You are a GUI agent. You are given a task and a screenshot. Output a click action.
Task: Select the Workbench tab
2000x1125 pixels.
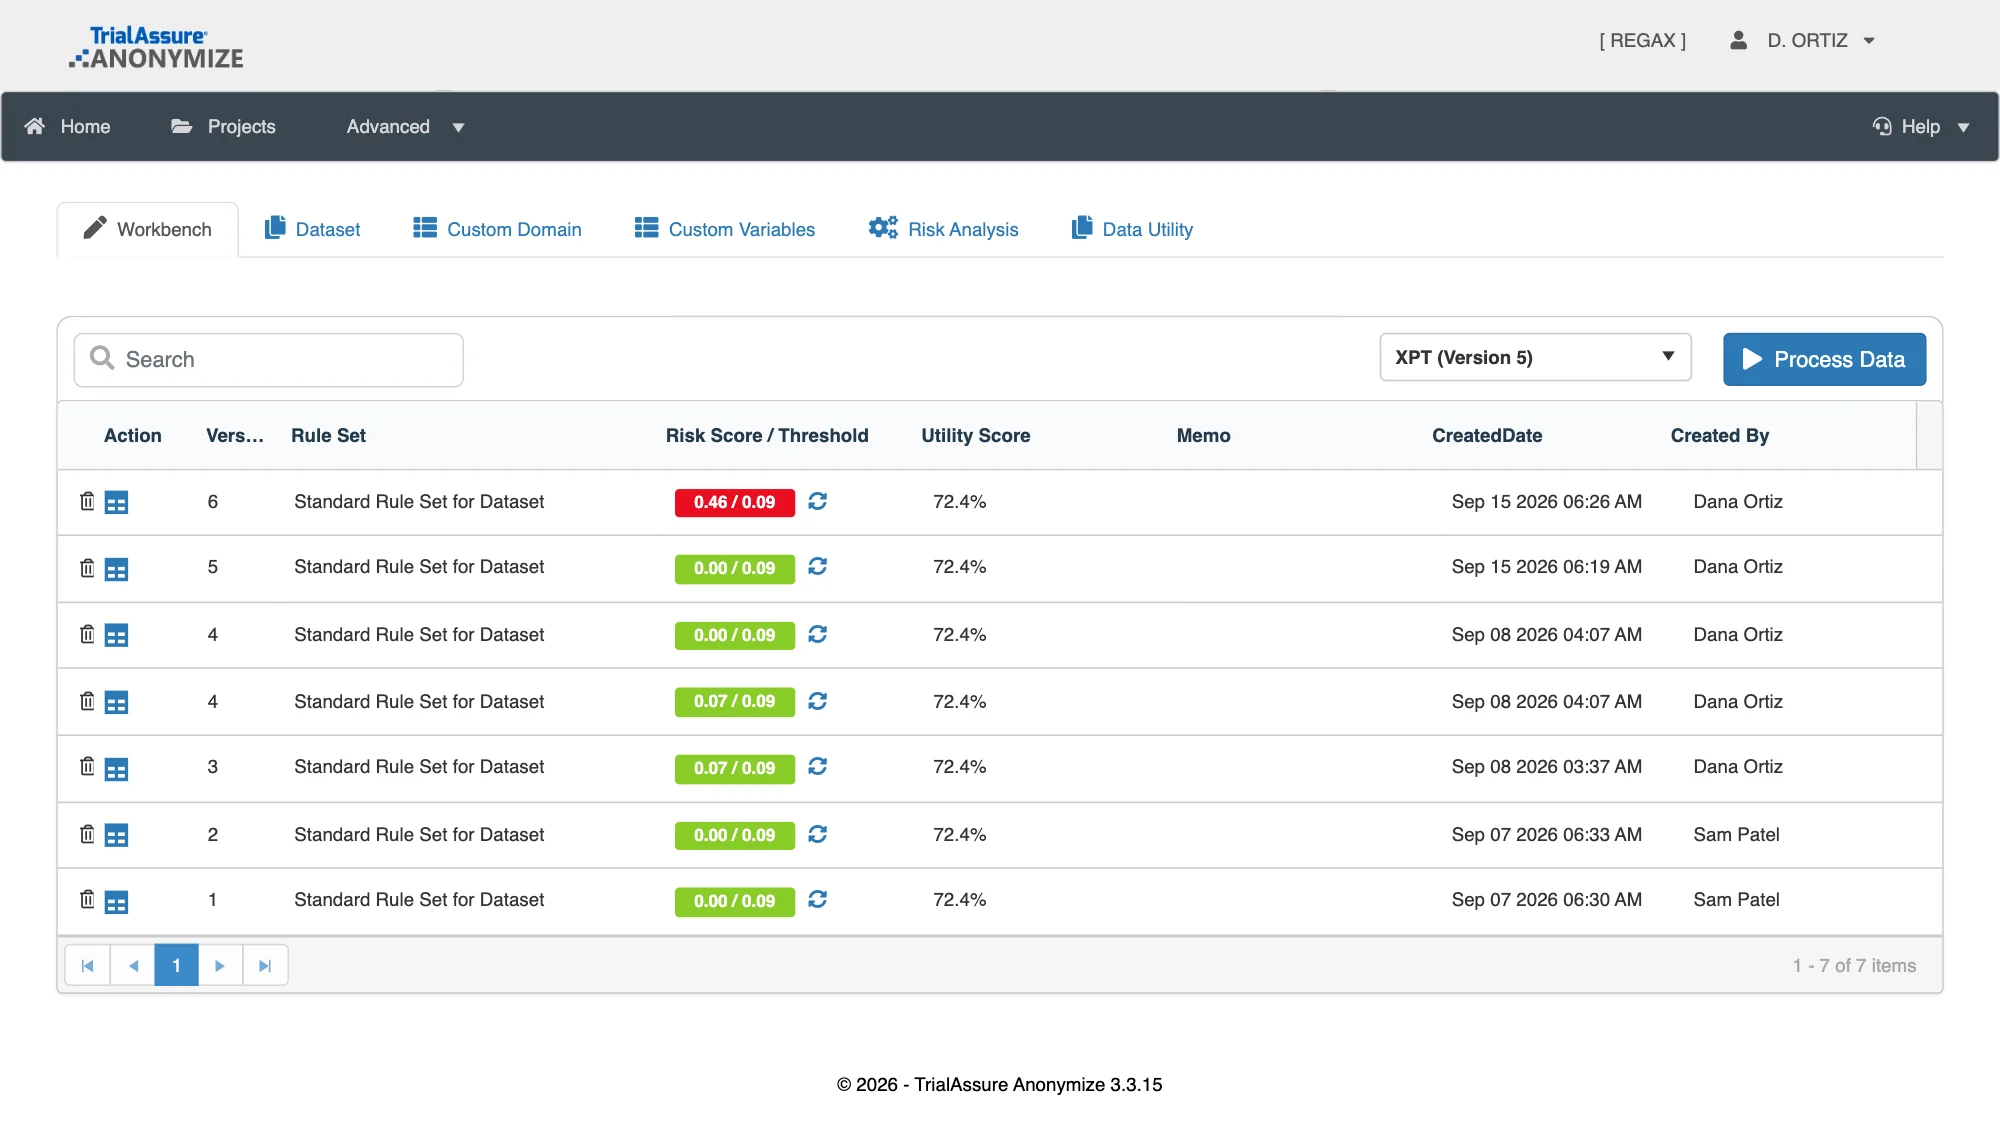pos(148,229)
